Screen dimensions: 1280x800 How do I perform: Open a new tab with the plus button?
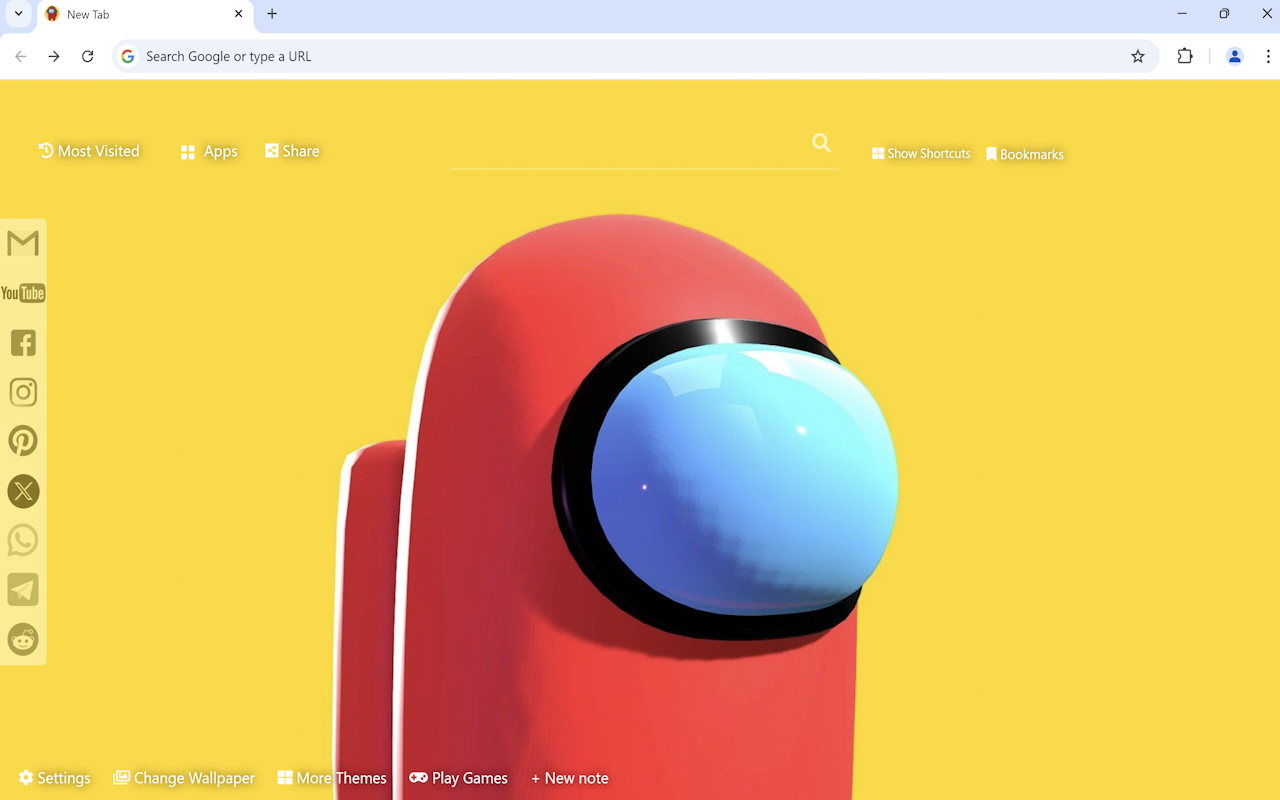272,14
